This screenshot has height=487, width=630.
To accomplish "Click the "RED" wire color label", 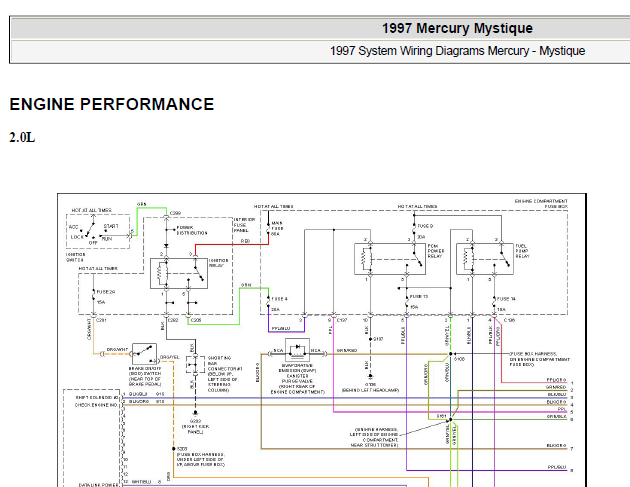I will pos(245,241).
